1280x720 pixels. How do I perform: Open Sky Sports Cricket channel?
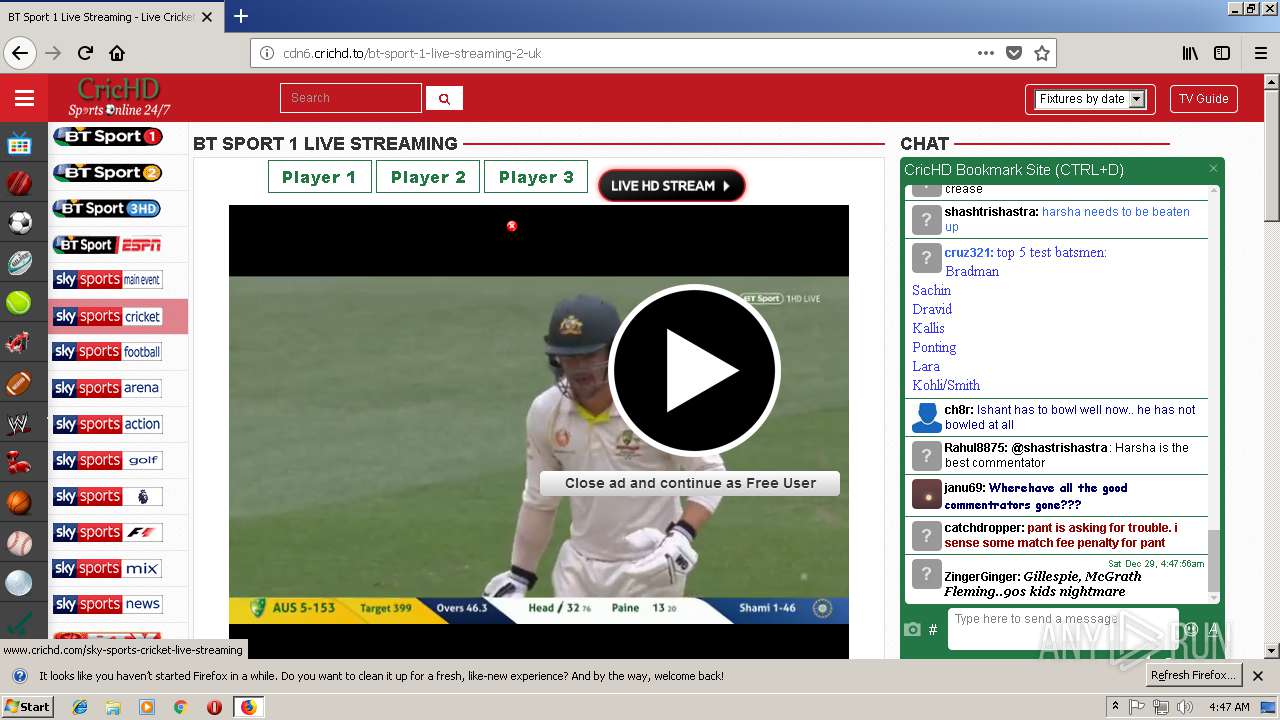pos(107,316)
